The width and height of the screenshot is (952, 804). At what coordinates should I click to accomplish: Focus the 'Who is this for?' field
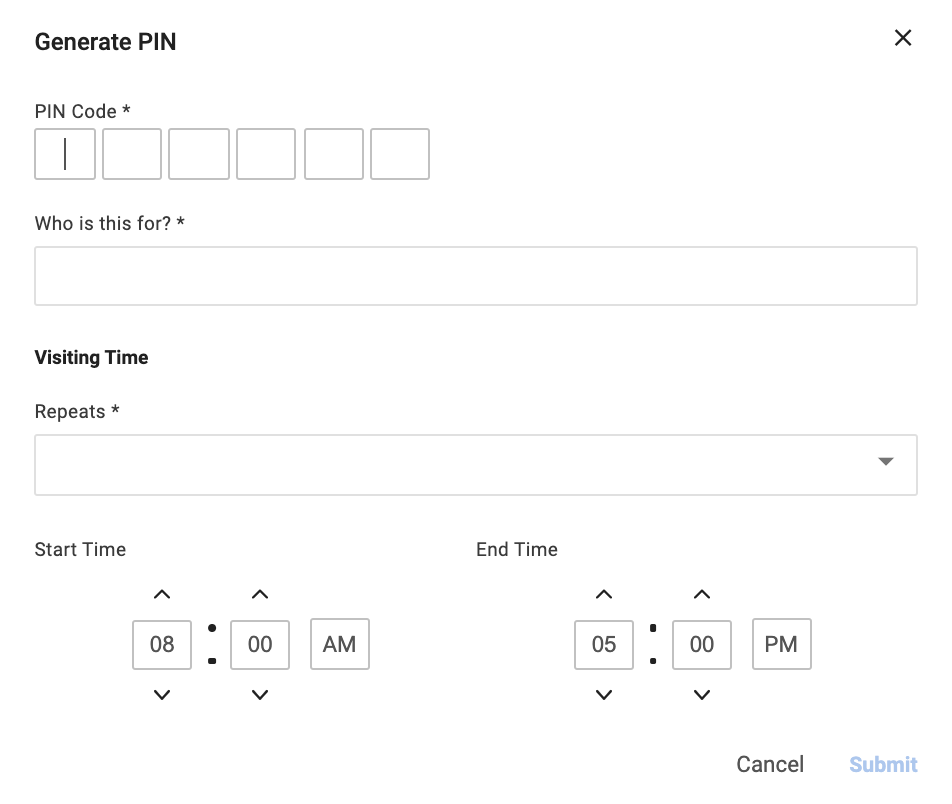tap(475, 276)
